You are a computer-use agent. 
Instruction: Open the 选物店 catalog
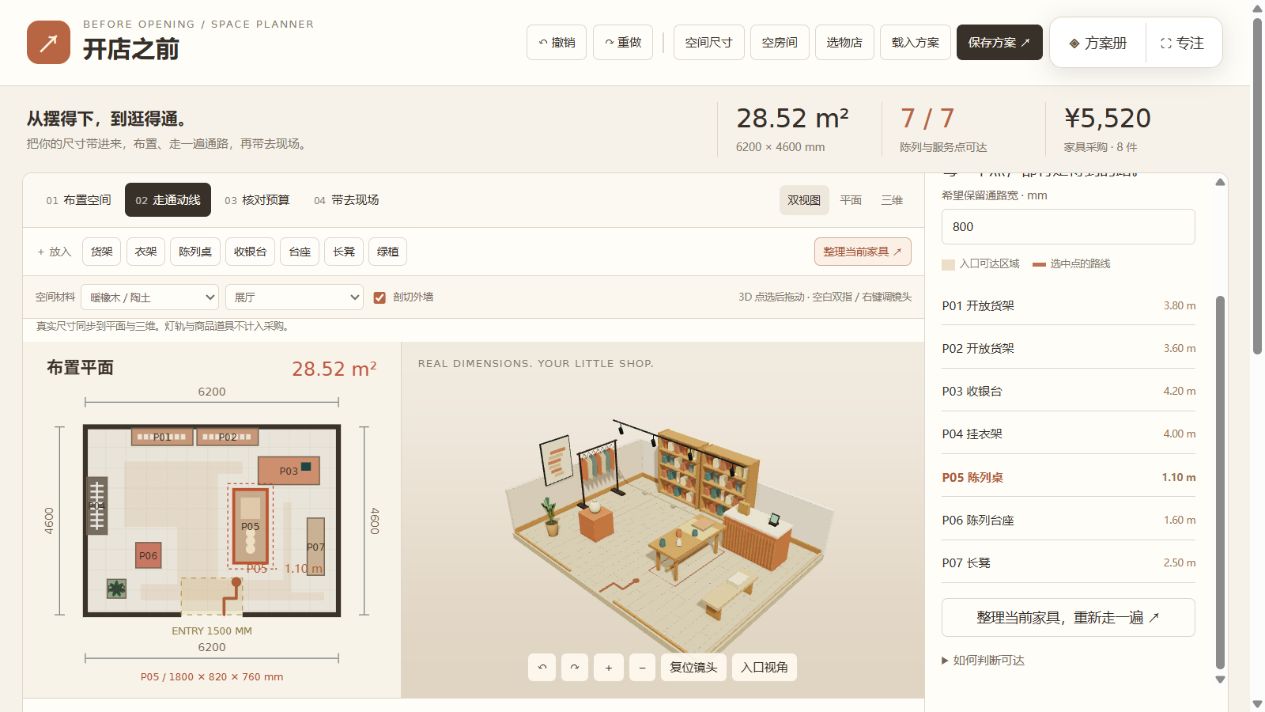tap(844, 43)
